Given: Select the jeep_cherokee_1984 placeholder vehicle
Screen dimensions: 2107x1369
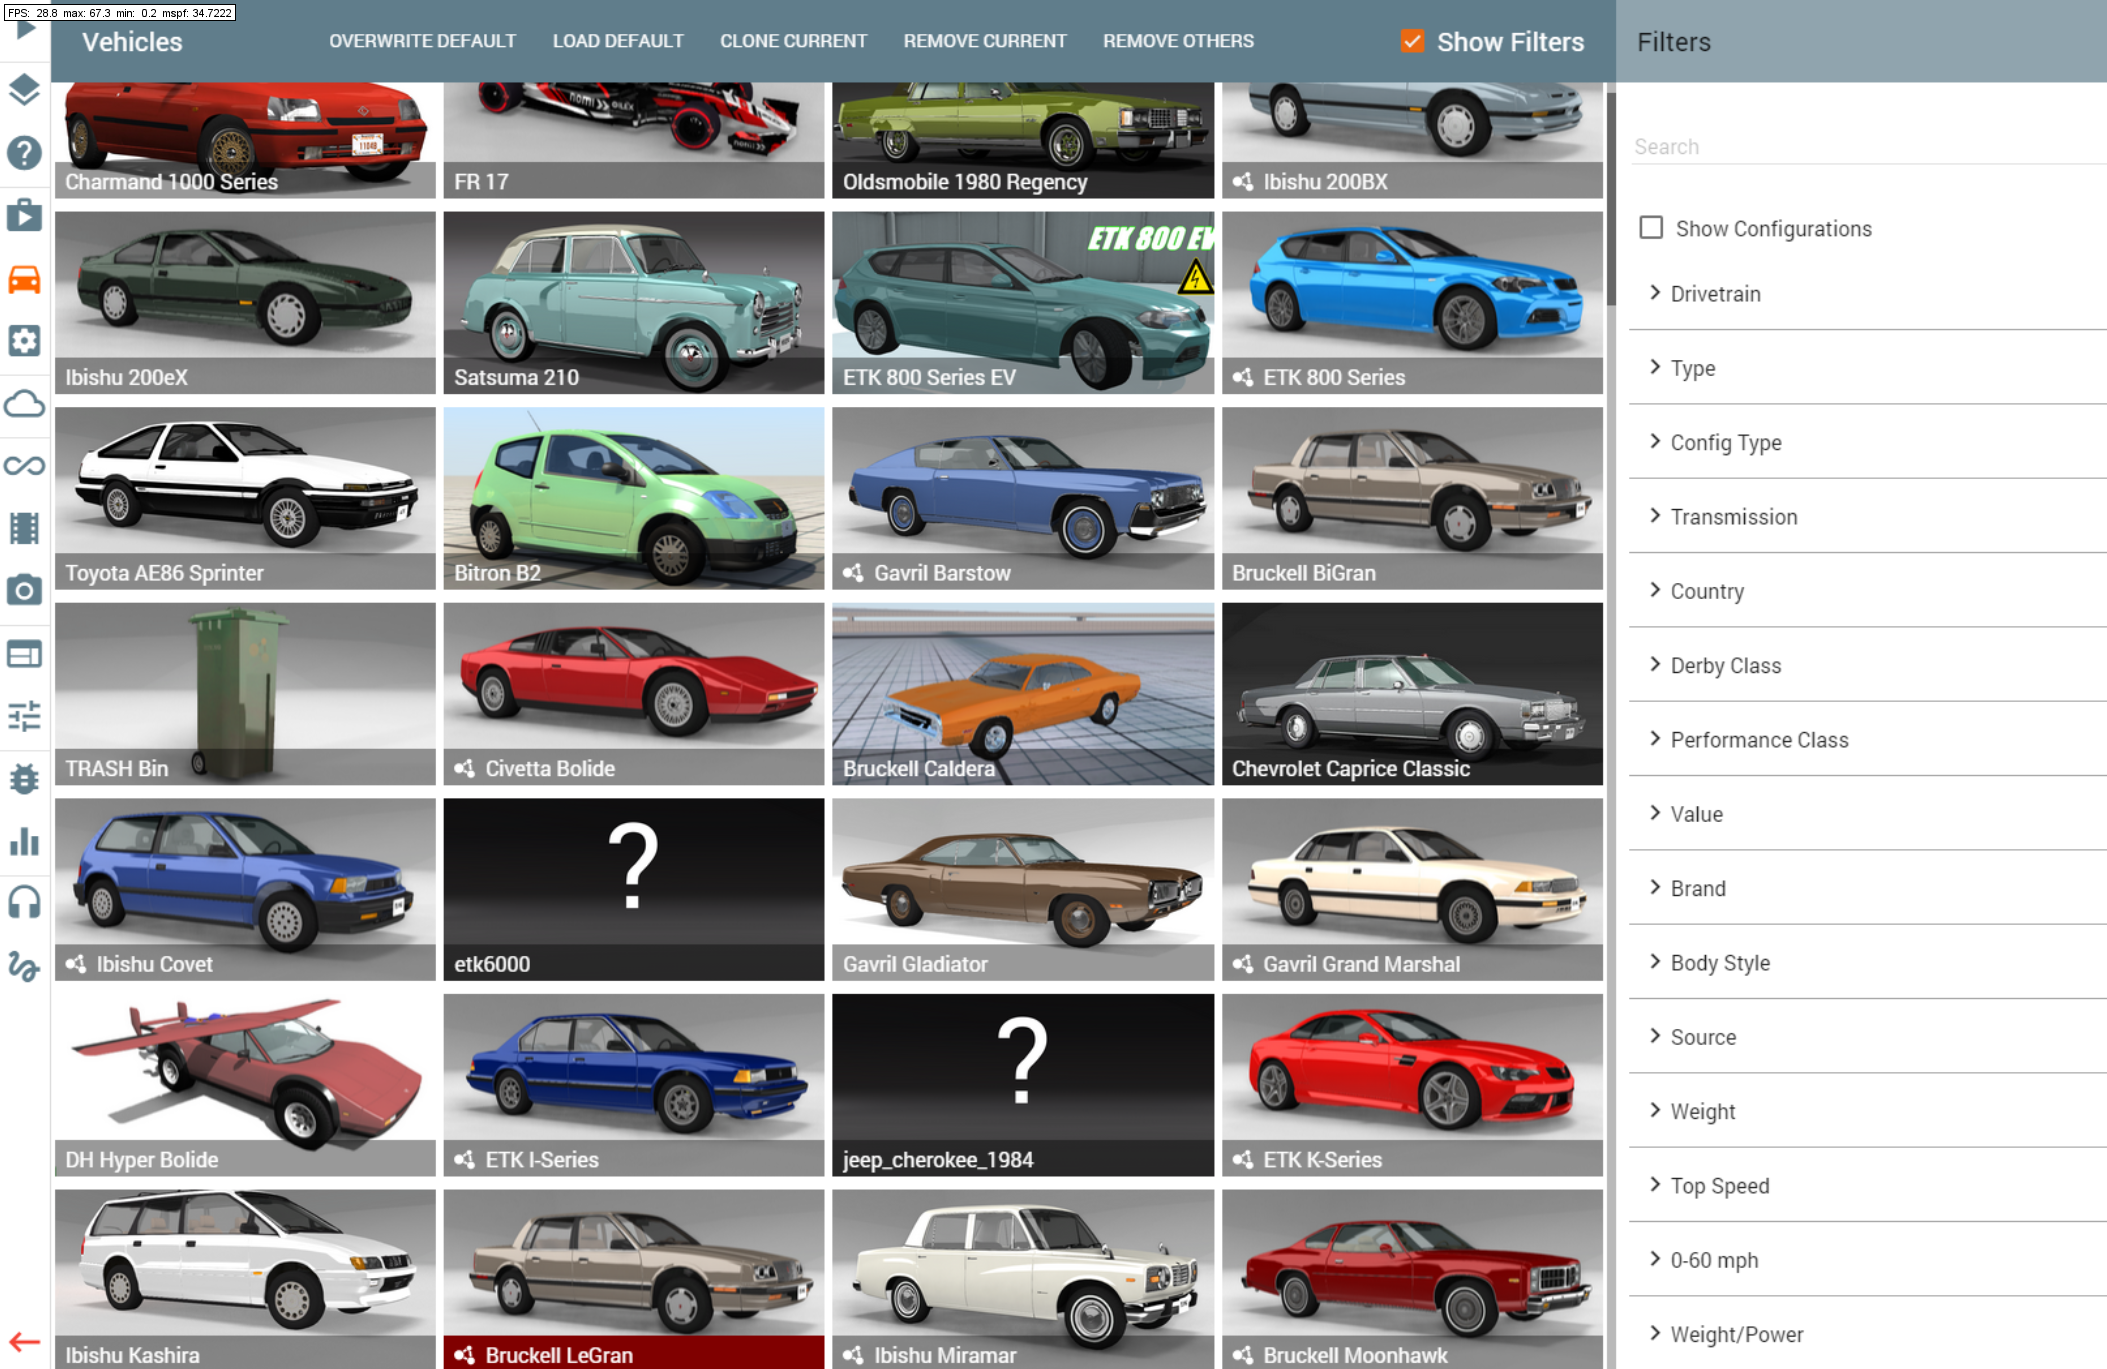Looking at the screenshot, I should pyautogui.click(x=1022, y=1085).
